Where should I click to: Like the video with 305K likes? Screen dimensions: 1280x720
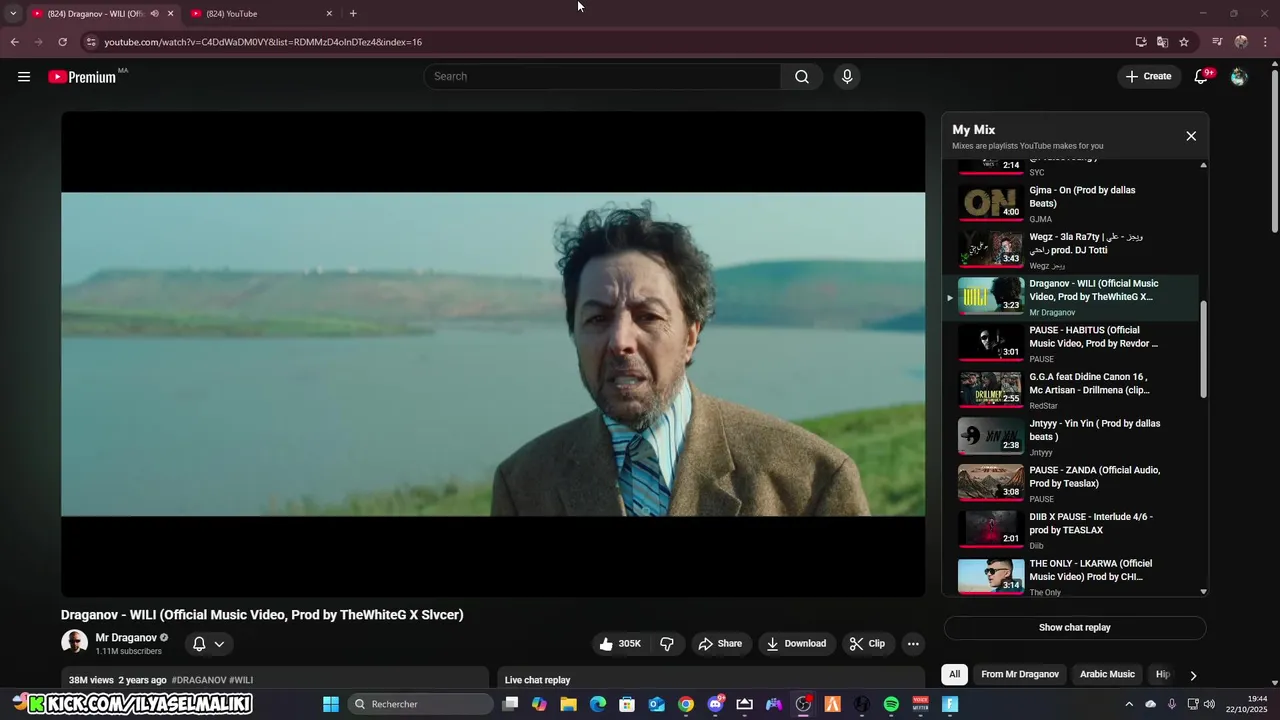[x=620, y=644]
